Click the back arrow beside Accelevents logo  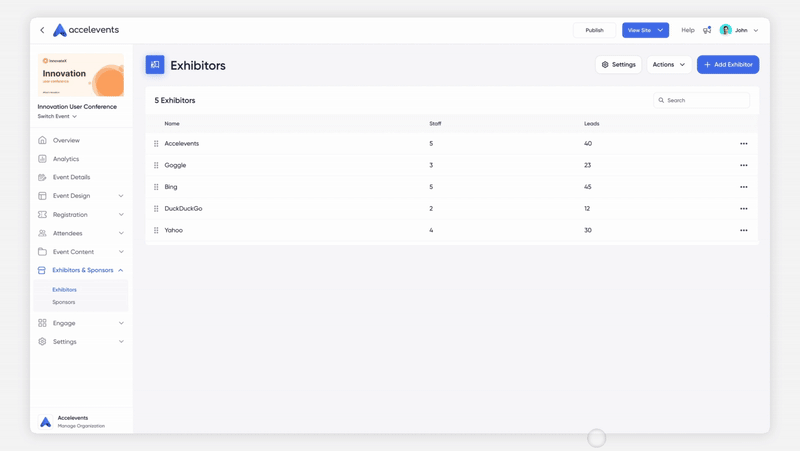click(42, 30)
